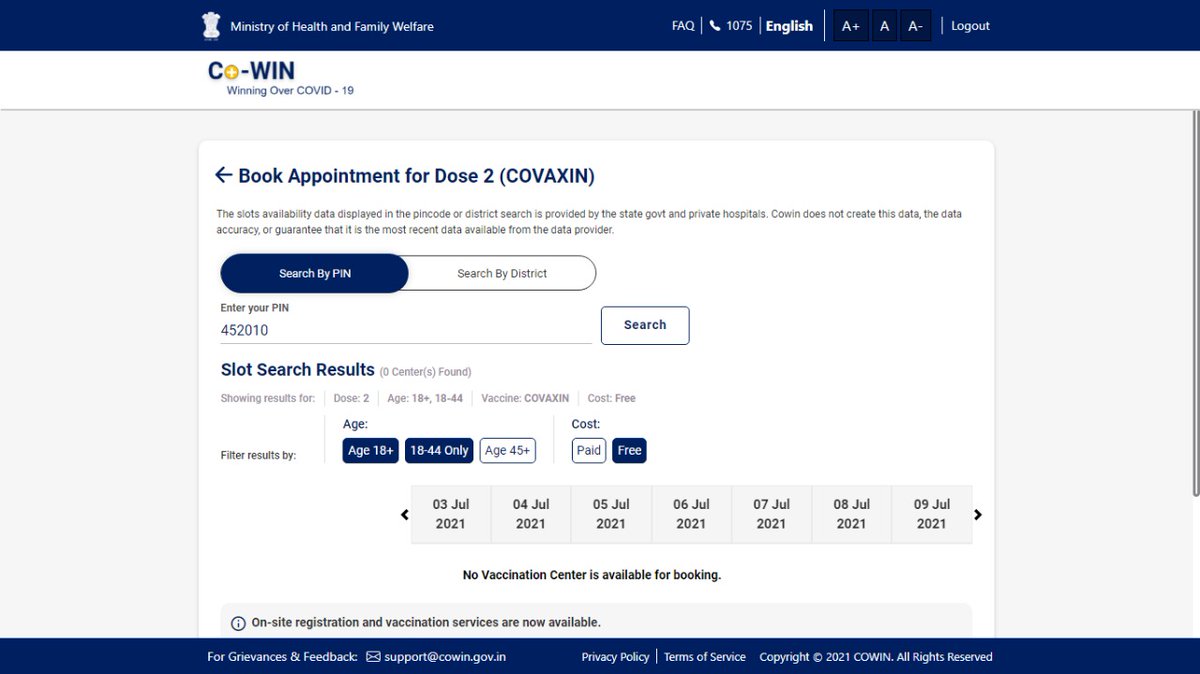This screenshot has width=1200, height=674.
Task: Increase font size with A+ button
Action: (x=850, y=26)
